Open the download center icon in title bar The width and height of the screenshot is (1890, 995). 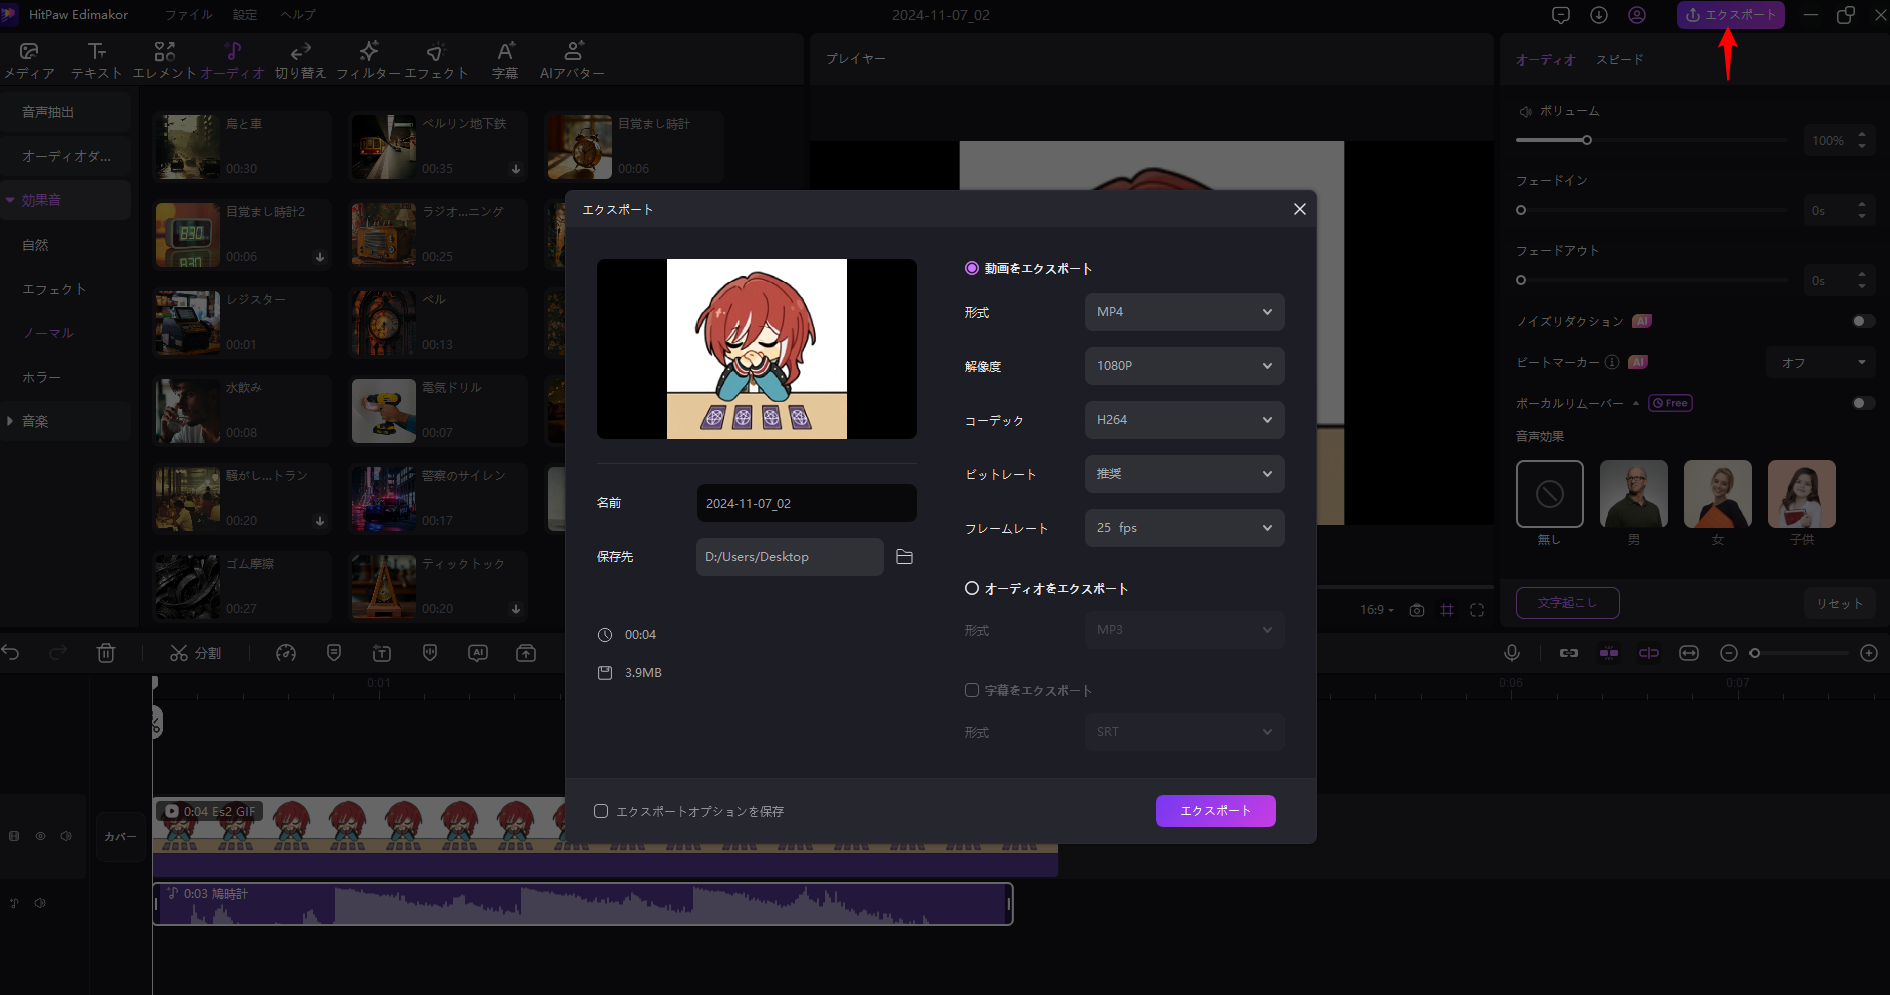1599,15
